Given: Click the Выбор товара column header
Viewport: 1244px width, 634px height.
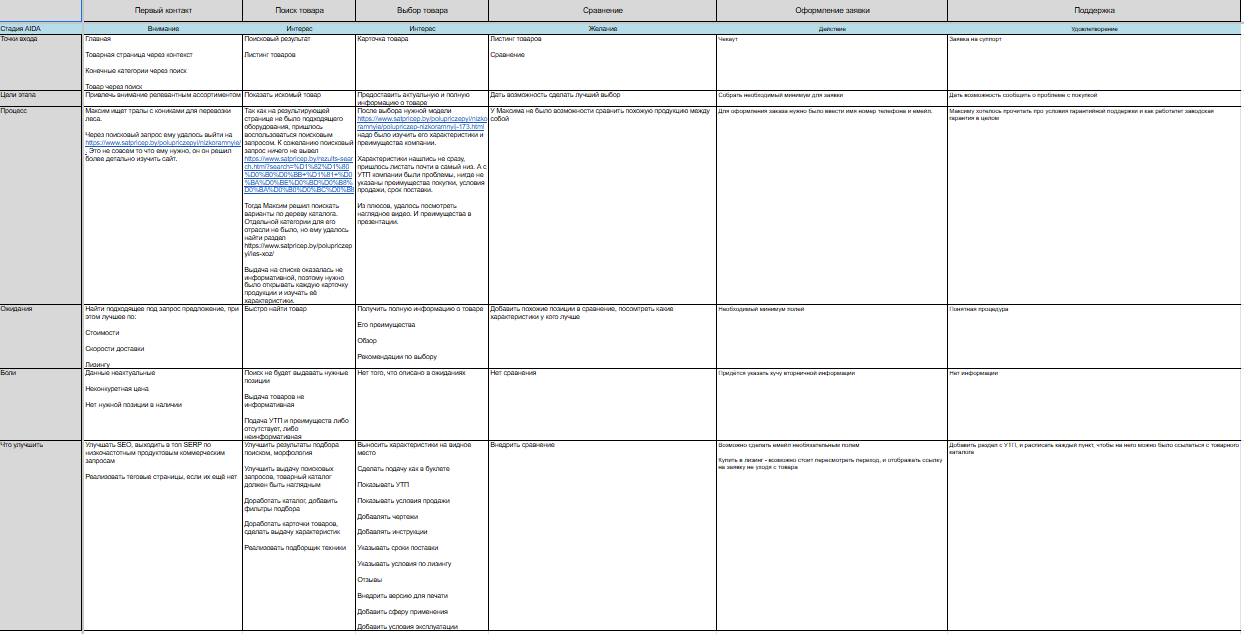Looking at the screenshot, I should click(422, 10).
